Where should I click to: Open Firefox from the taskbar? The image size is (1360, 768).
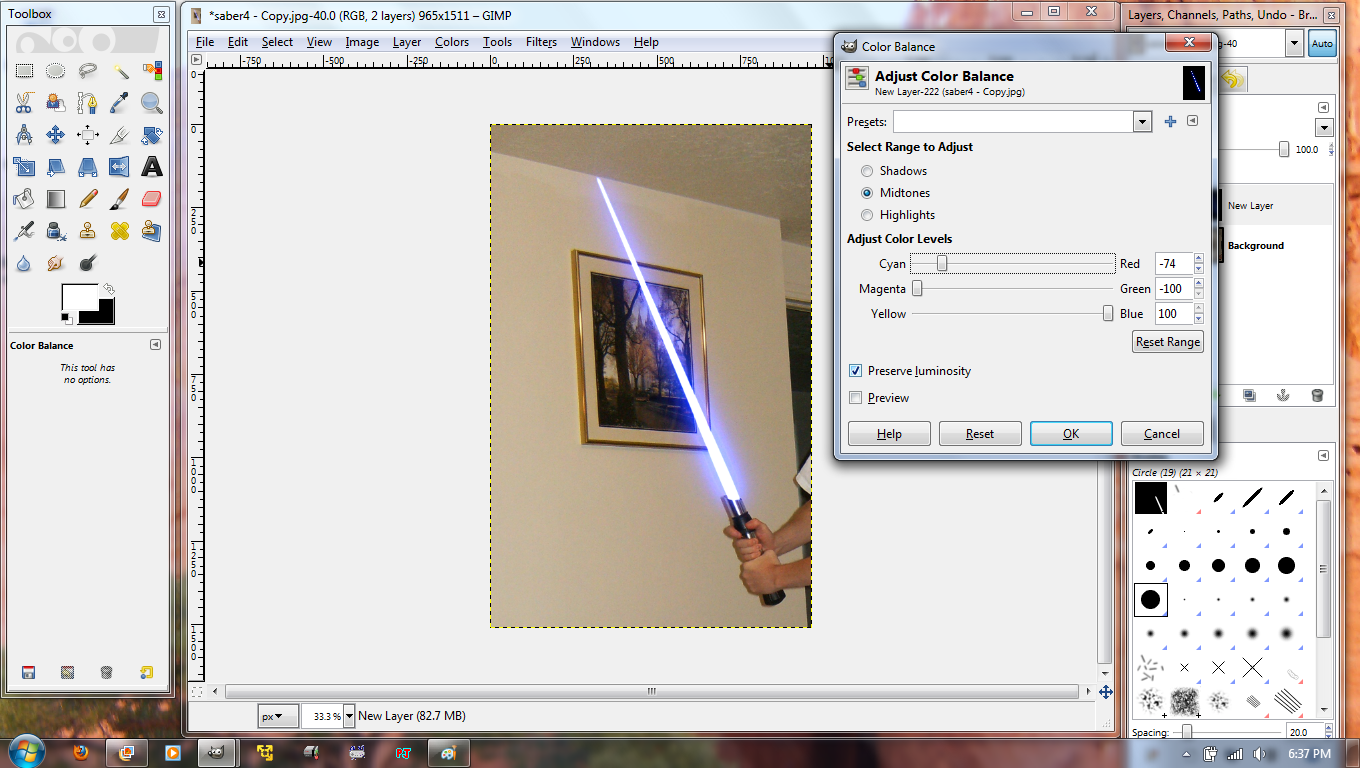(x=82, y=752)
